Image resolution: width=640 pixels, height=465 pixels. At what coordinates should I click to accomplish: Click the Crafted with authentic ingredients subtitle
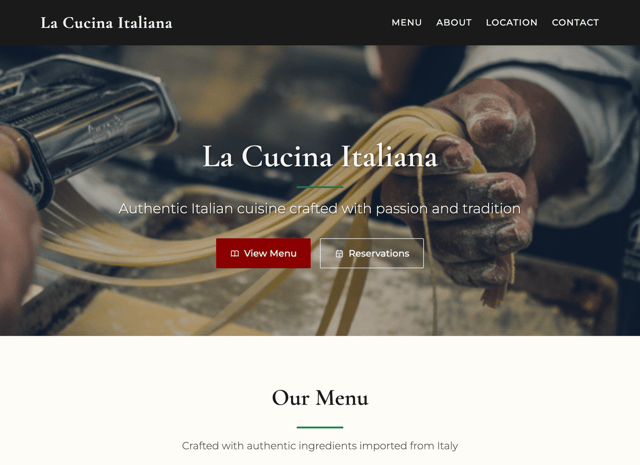(x=320, y=445)
